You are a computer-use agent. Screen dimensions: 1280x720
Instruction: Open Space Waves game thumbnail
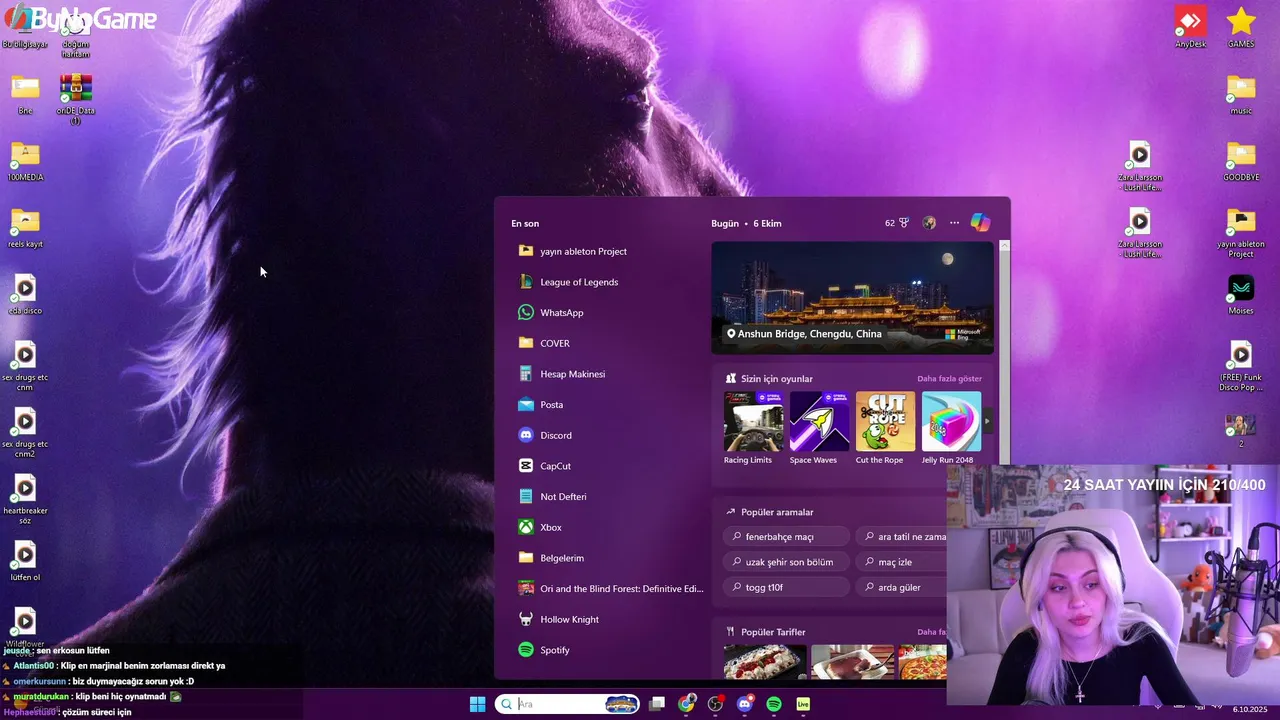819,421
